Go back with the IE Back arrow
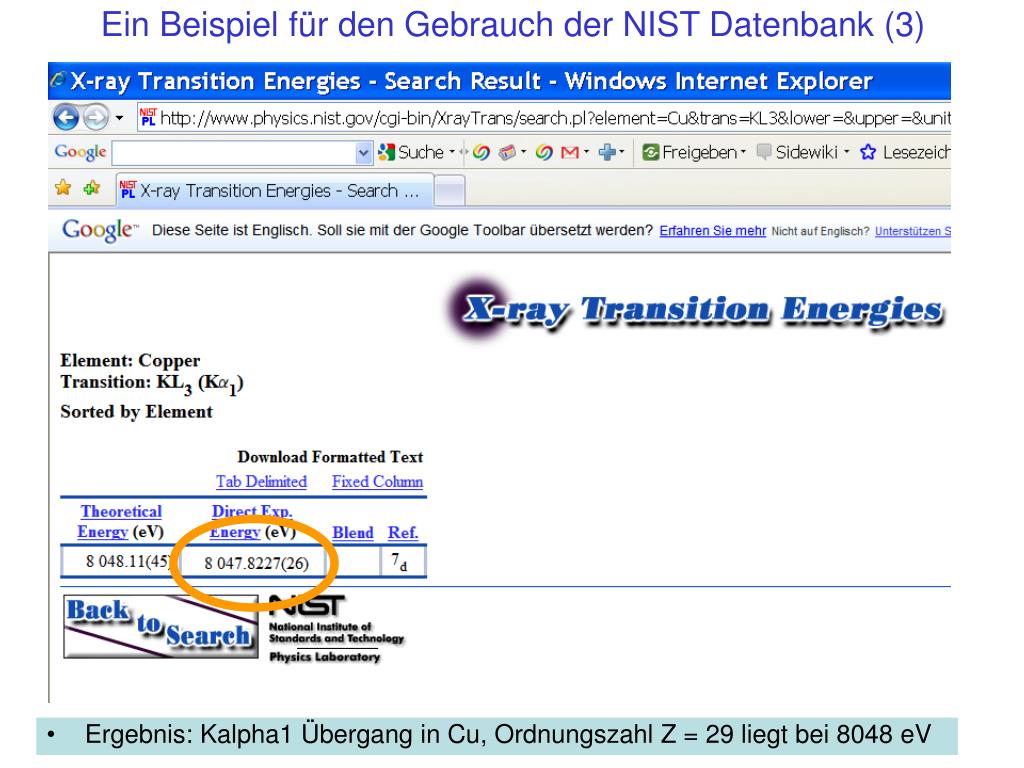Screen dimensions: 1024x768 65,118
